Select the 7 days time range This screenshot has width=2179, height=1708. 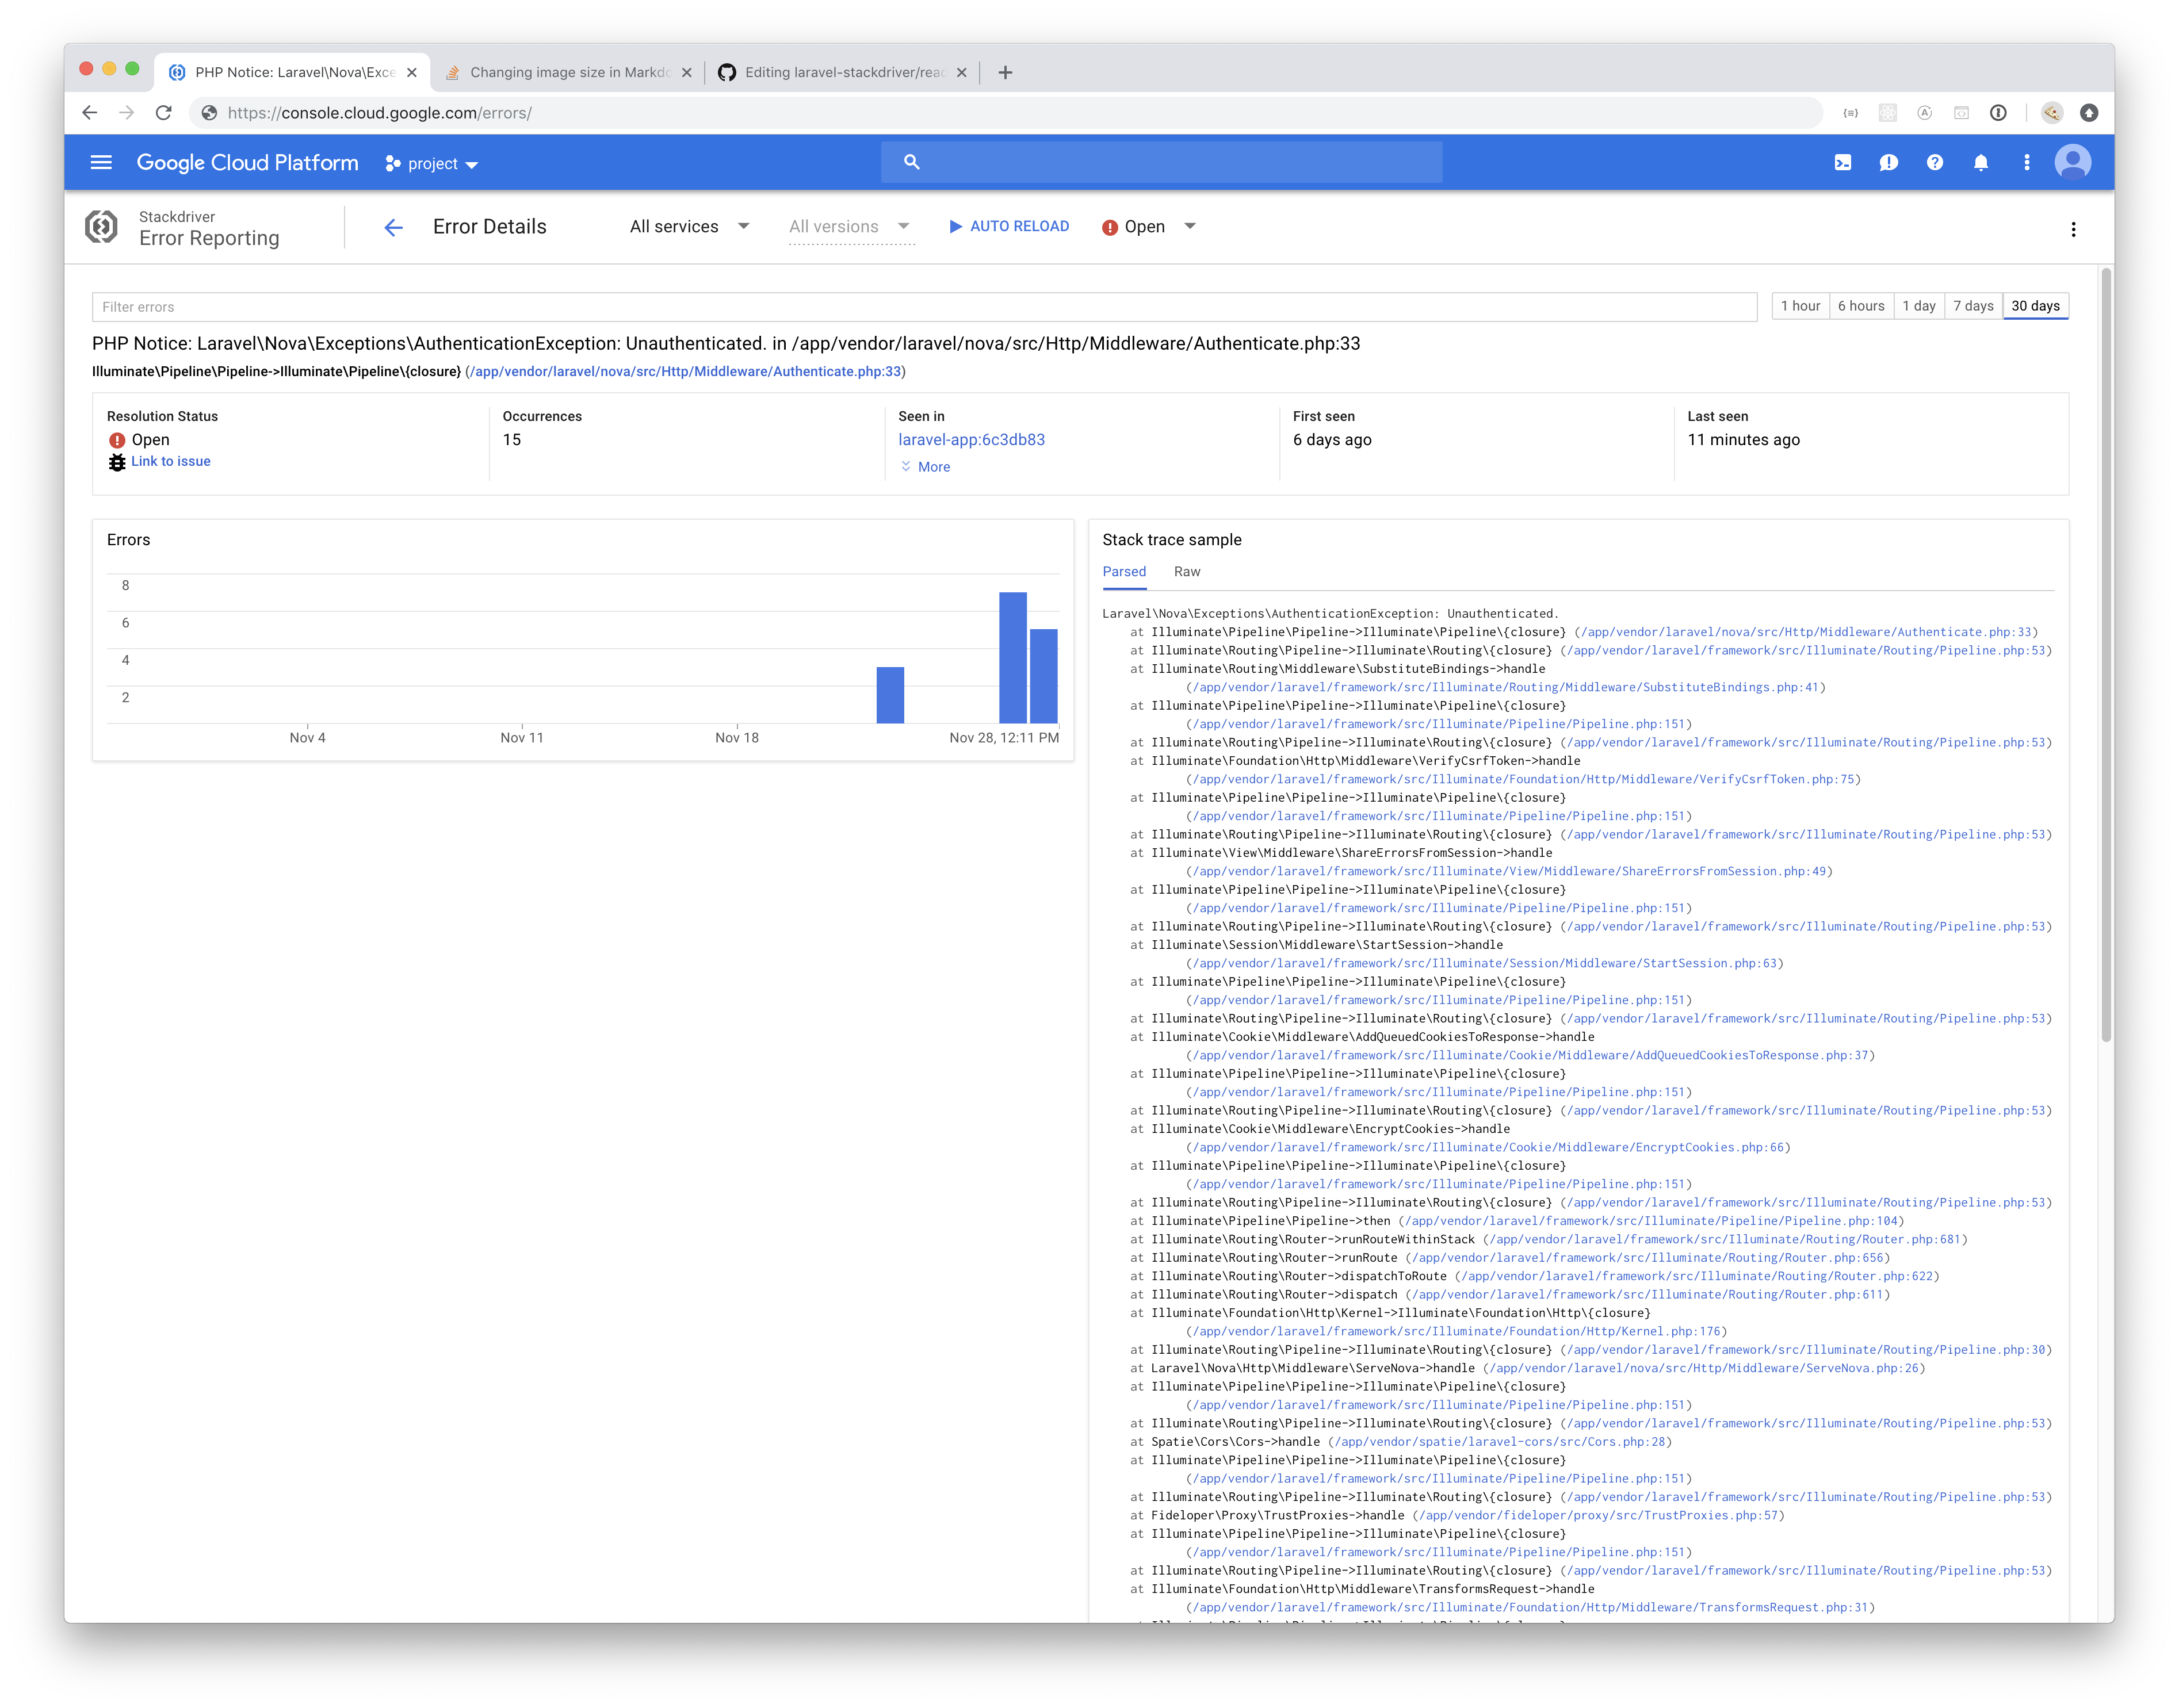(1972, 306)
